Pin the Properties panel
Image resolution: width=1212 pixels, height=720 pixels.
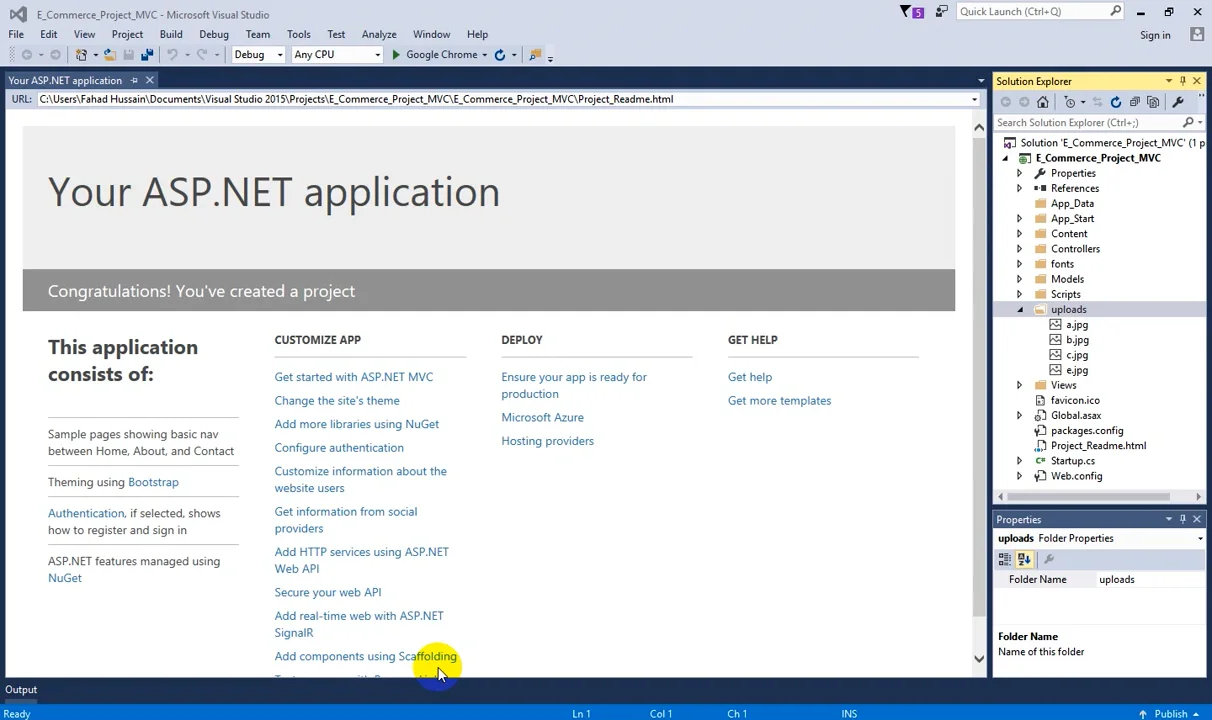click(x=1182, y=519)
